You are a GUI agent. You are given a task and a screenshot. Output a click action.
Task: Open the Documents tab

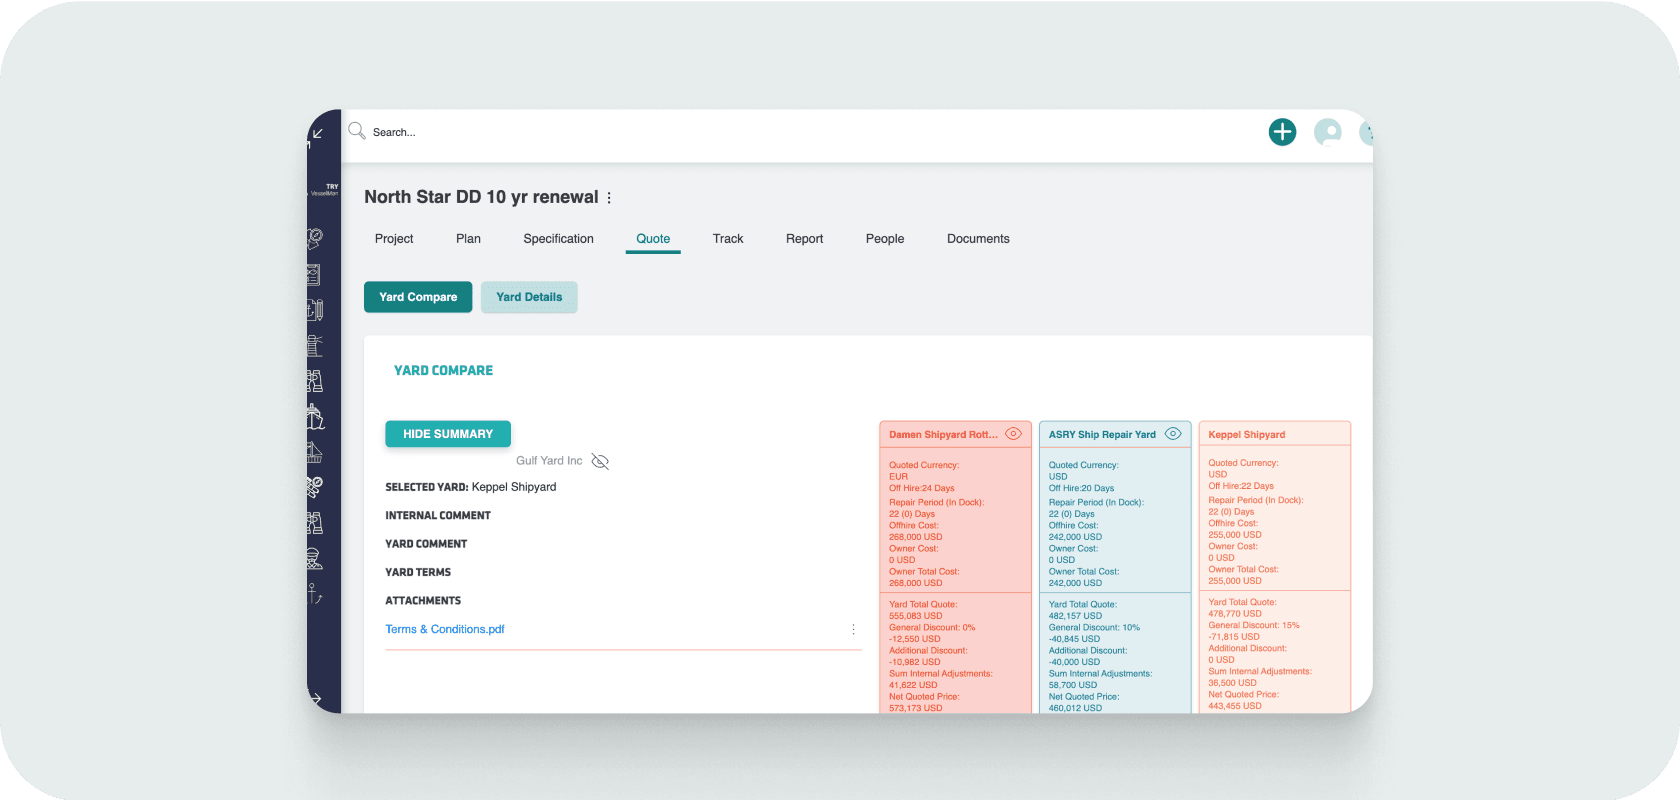click(x=978, y=238)
